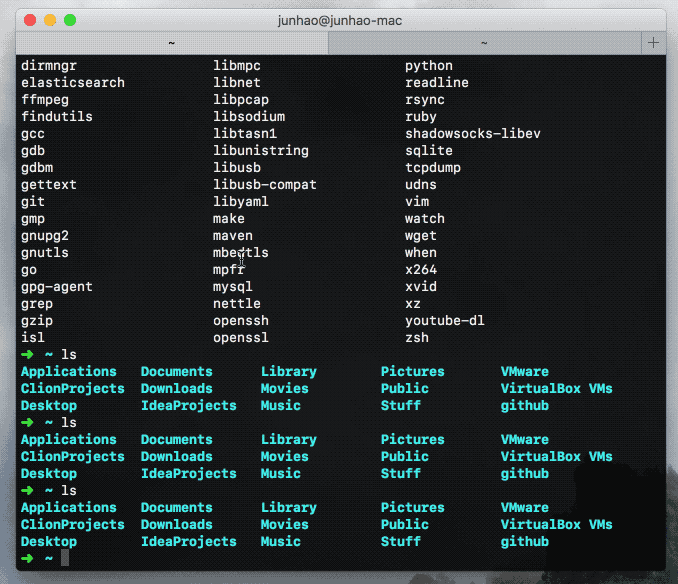Screen dimensions: 678x584
Task: Click the green arrow on the empty prompt line
Action: pos(27,558)
